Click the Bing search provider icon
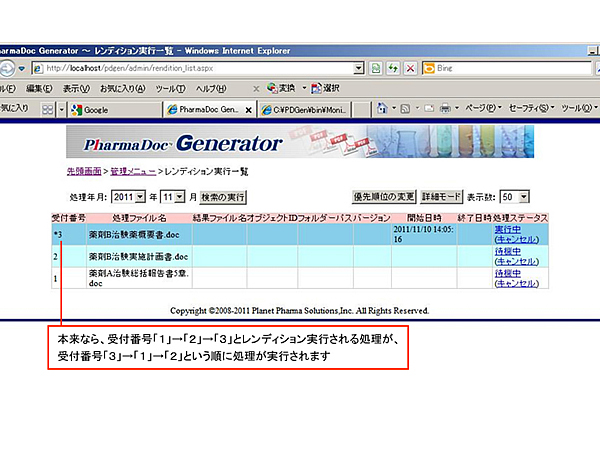This screenshot has height=450, width=600. point(429,68)
